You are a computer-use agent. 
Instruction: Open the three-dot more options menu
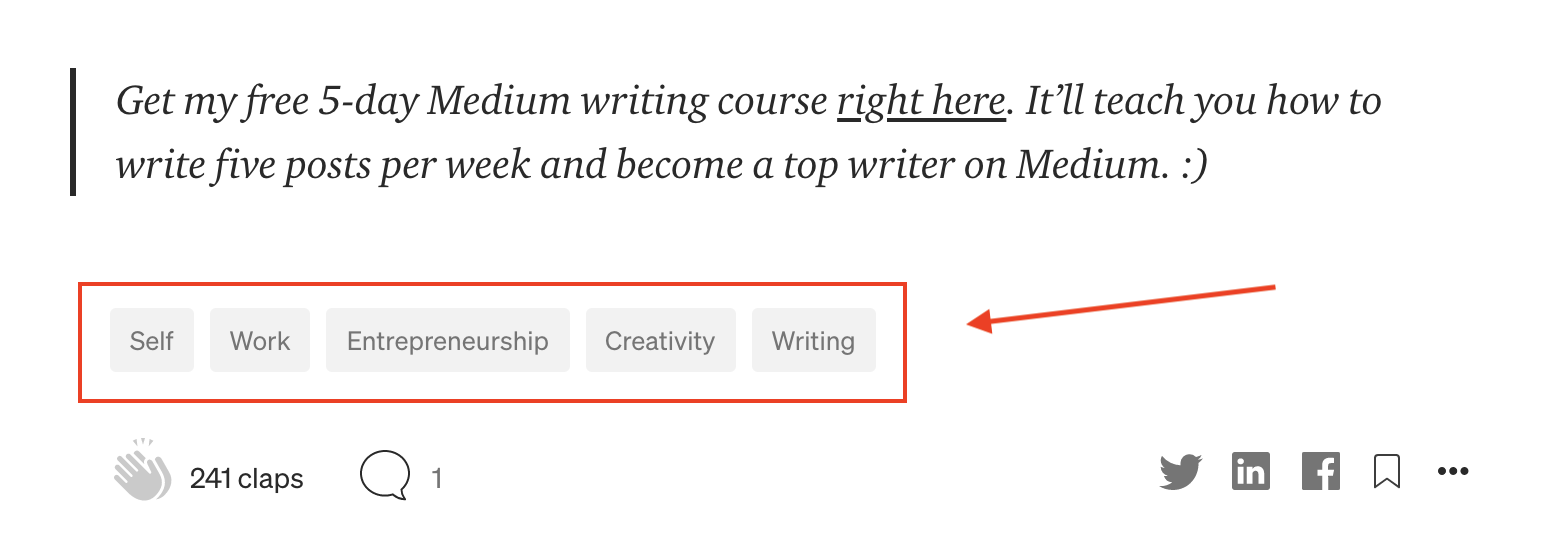coord(1453,472)
